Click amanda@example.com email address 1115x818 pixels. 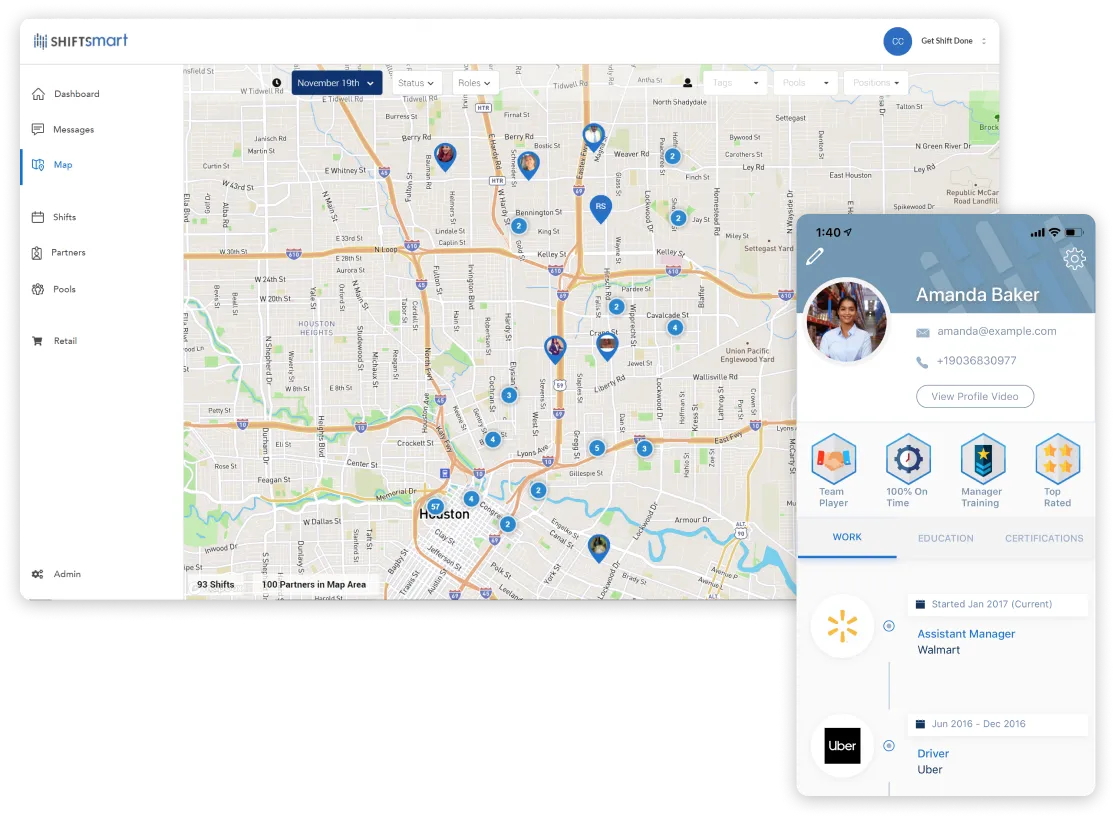(x=996, y=331)
